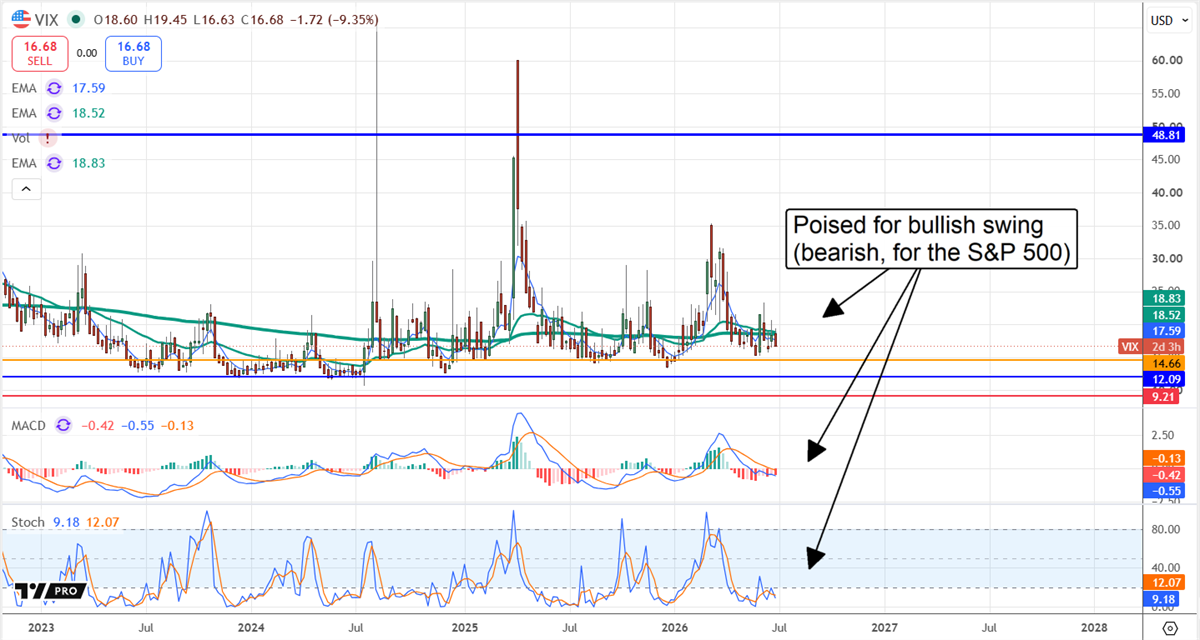Click the 40.00 price scale value

1165,192
